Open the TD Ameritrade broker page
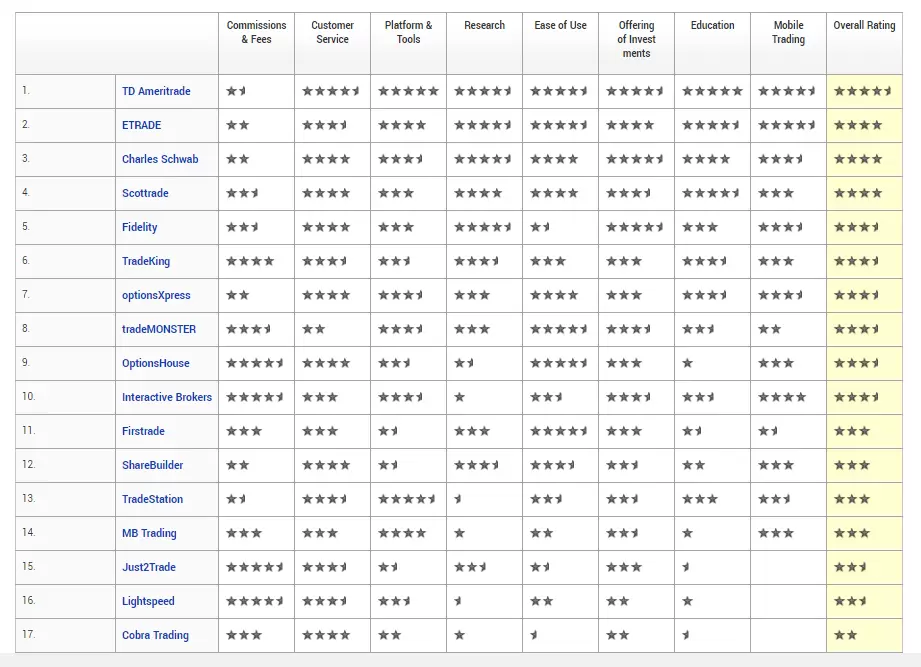This screenshot has width=921, height=667. pyautogui.click(x=157, y=91)
